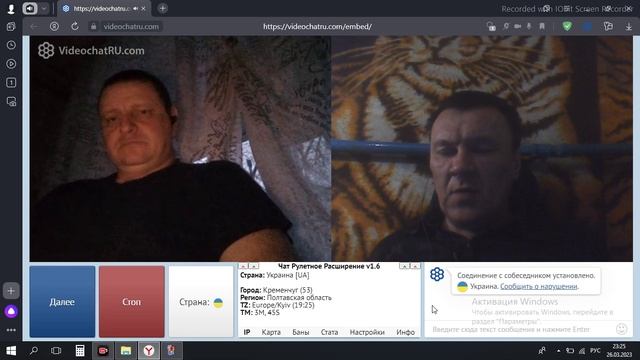
Task: Open the Calculator from taskbar
Action: click(x=80, y=351)
